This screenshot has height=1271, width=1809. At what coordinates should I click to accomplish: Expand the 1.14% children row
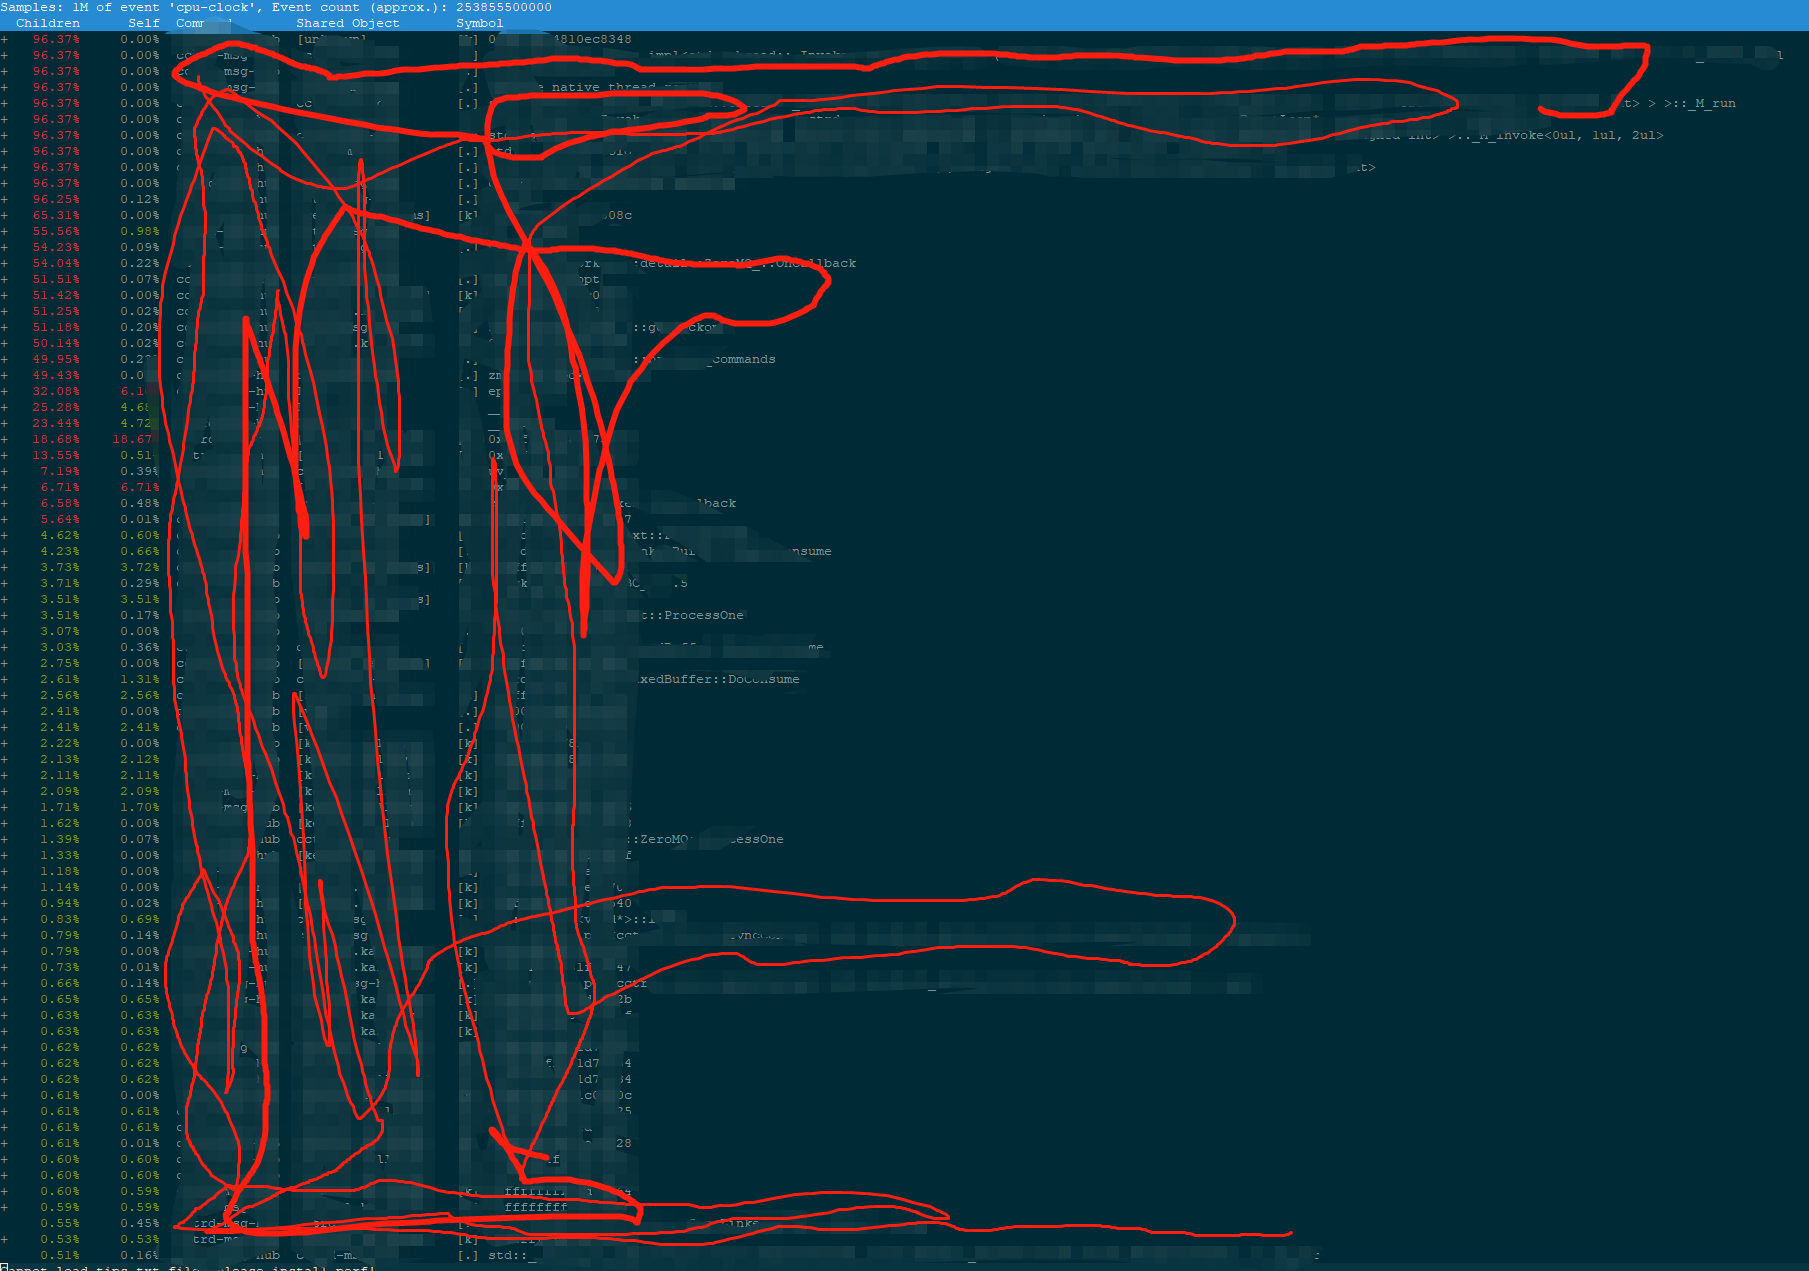pyautogui.click(x=4, y=888)
